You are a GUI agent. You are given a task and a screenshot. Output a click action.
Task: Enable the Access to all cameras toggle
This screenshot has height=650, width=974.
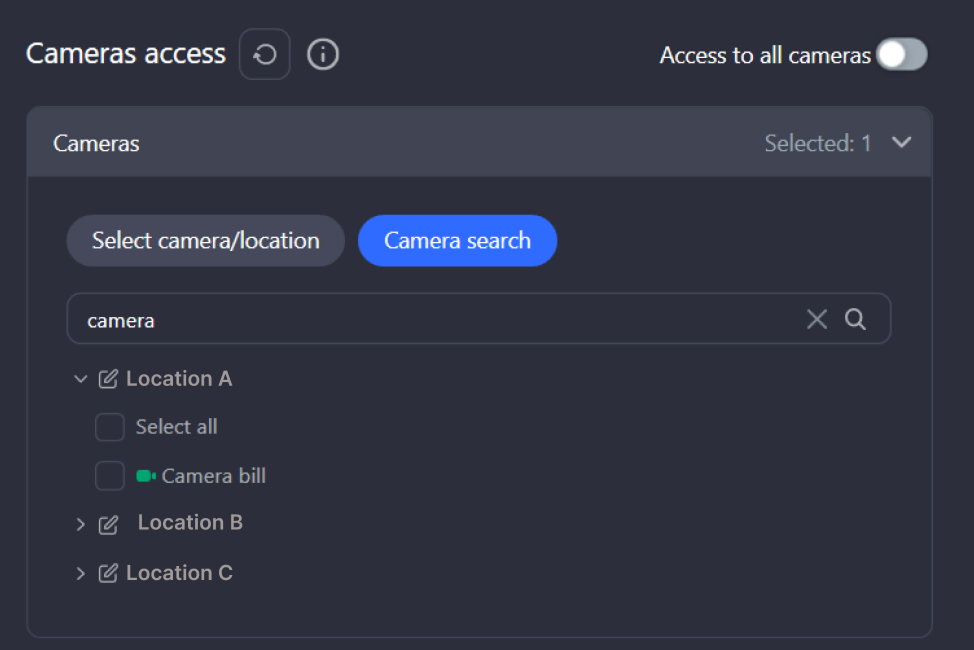coord(901,55)
